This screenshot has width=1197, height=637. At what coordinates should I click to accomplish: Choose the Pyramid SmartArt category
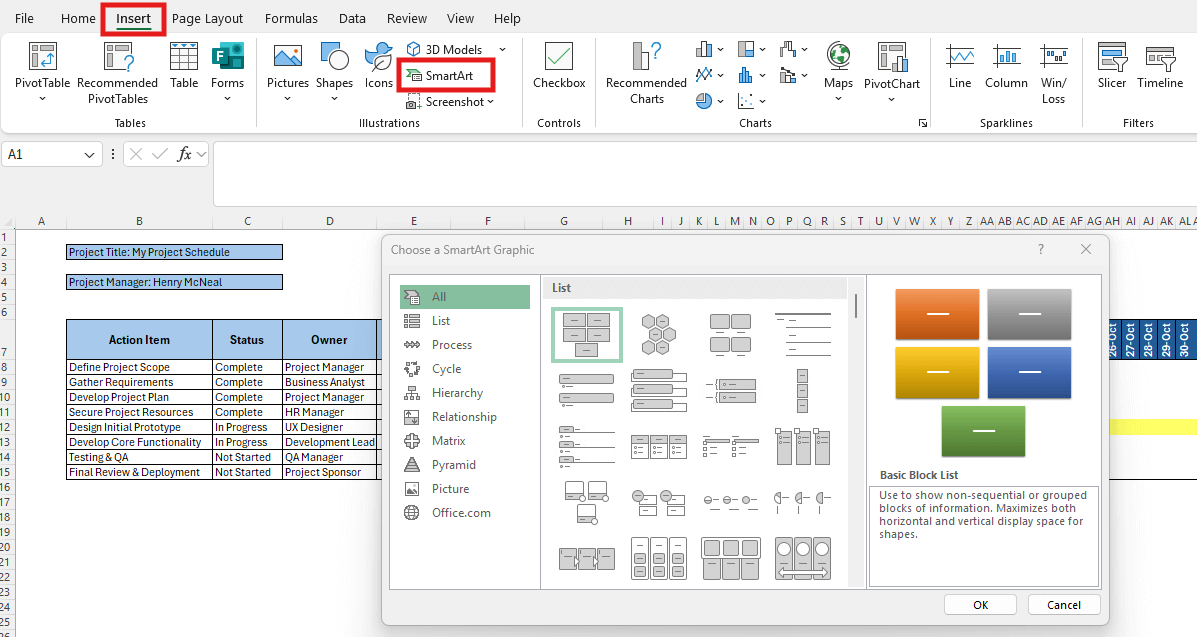[453, 465]
